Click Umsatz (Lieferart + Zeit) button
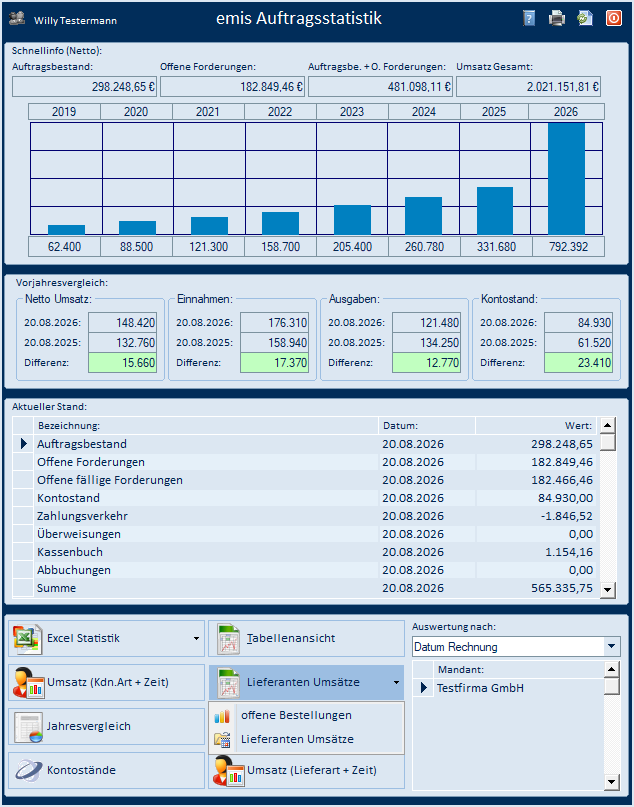This screenshot has width=634, height=807. [306, 770]
